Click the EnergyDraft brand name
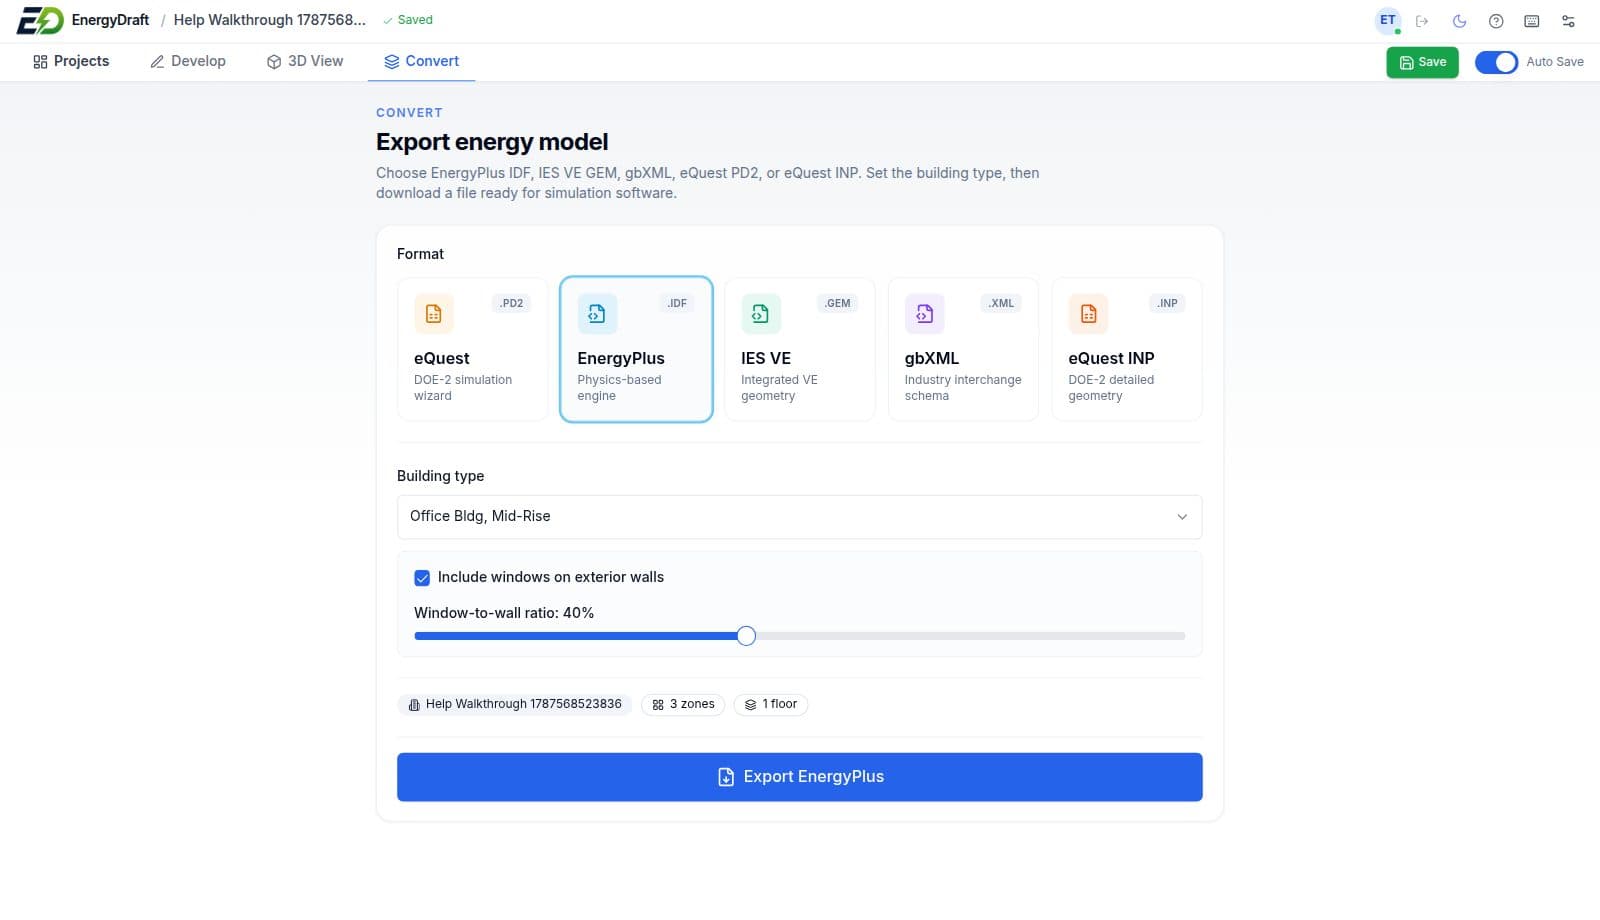 tap(110, 20)
